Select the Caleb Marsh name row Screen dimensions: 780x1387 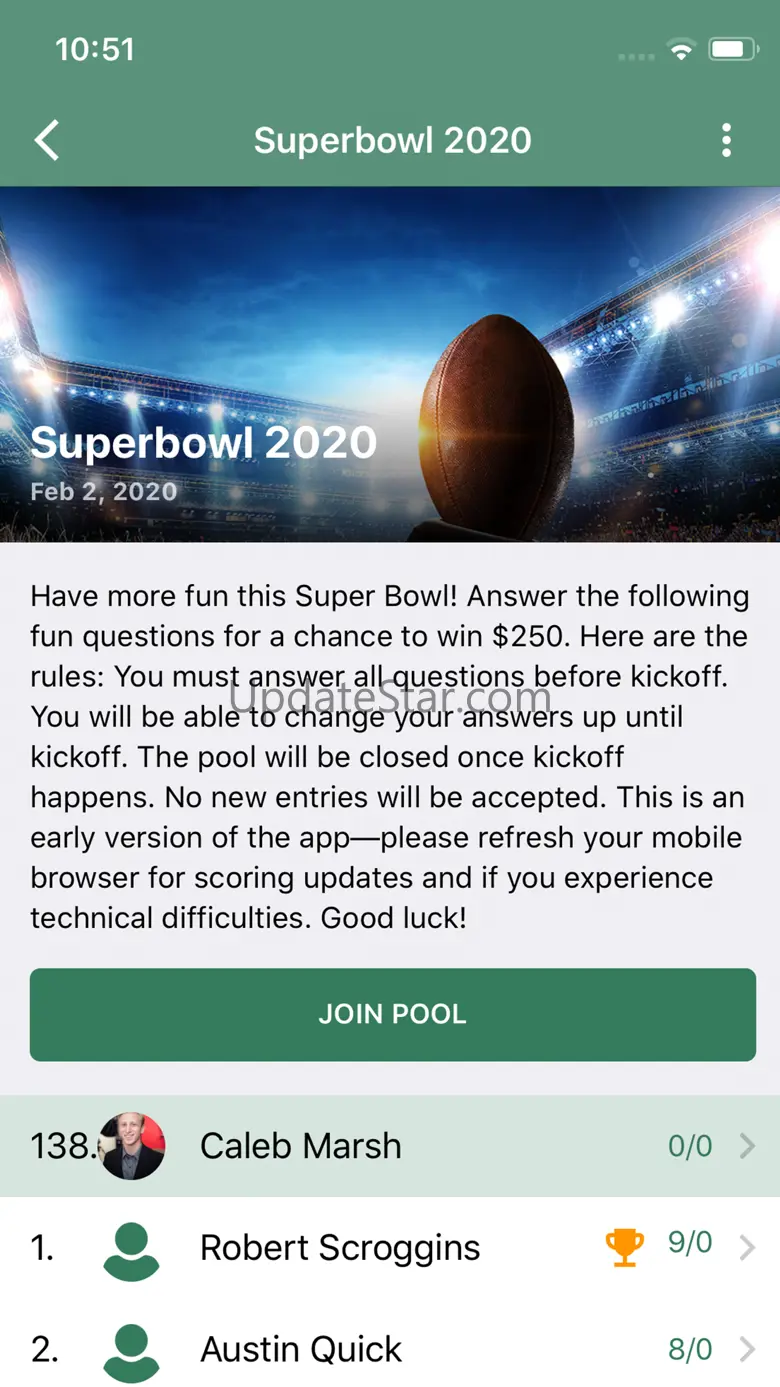[x=300, y=1146]
